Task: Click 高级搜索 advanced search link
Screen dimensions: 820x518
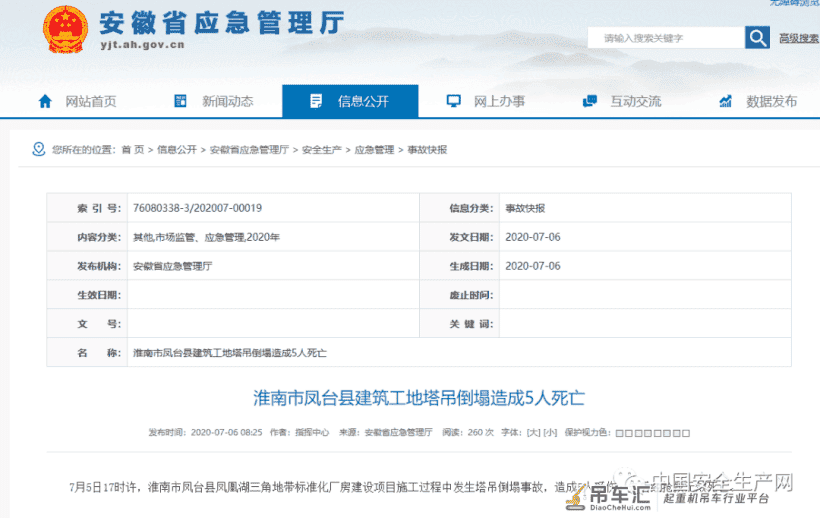Action: tap(799, 38)
